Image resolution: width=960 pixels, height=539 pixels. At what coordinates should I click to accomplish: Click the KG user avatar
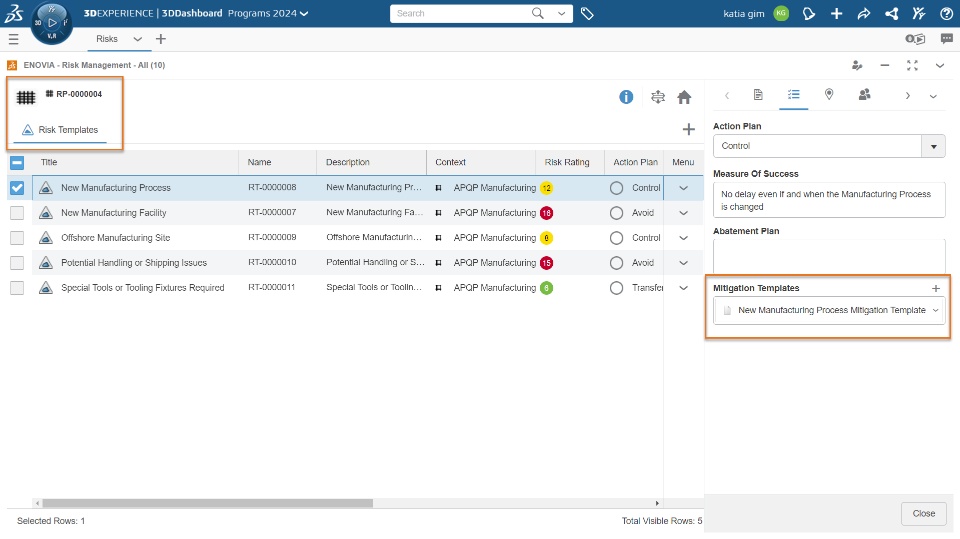pos(781,13)
